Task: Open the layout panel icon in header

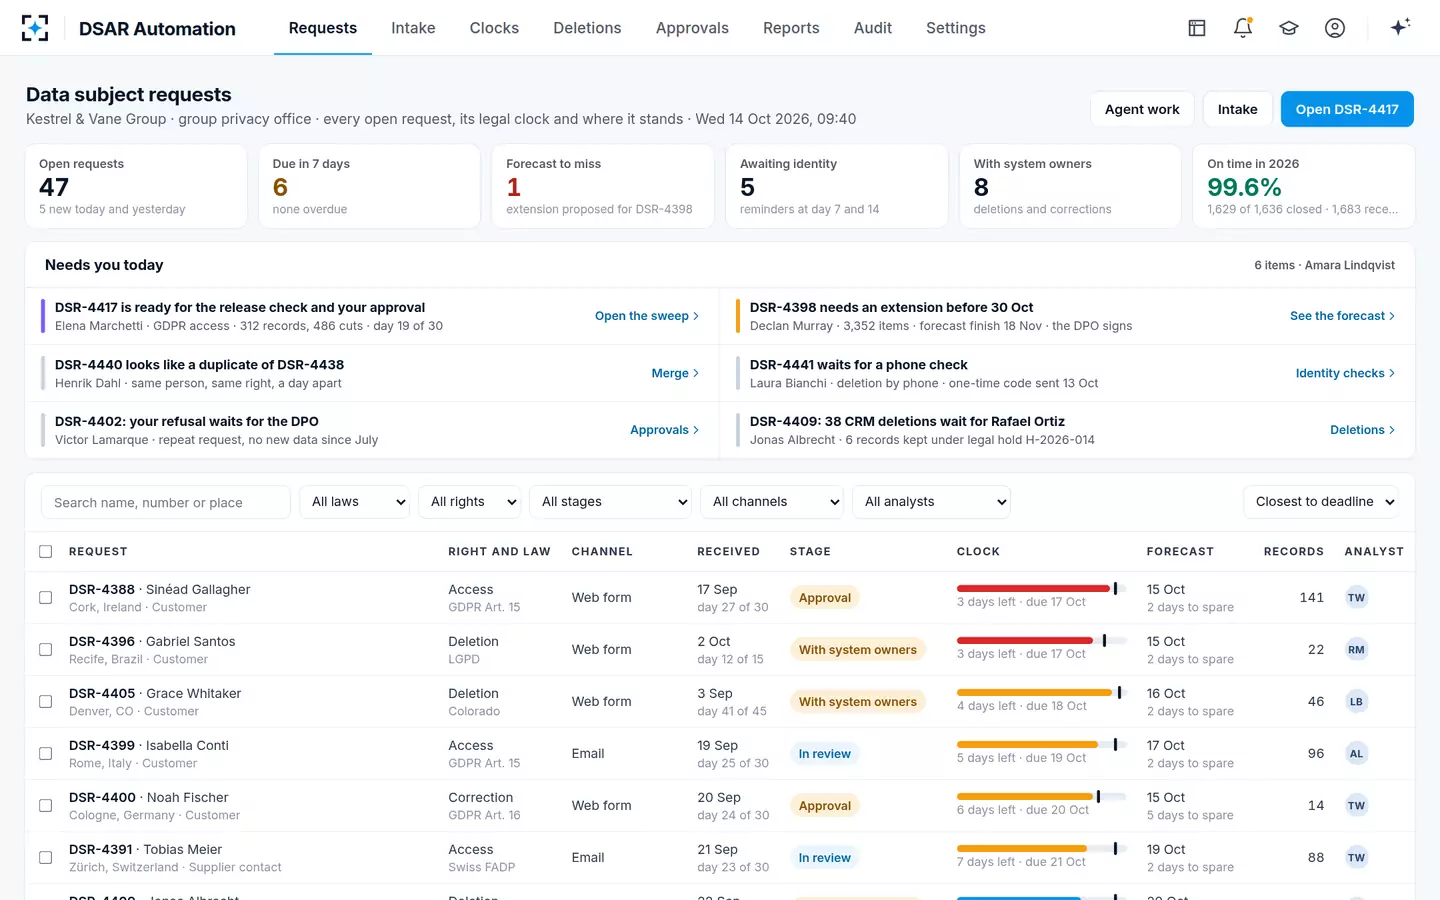Action: point(1197,28)
